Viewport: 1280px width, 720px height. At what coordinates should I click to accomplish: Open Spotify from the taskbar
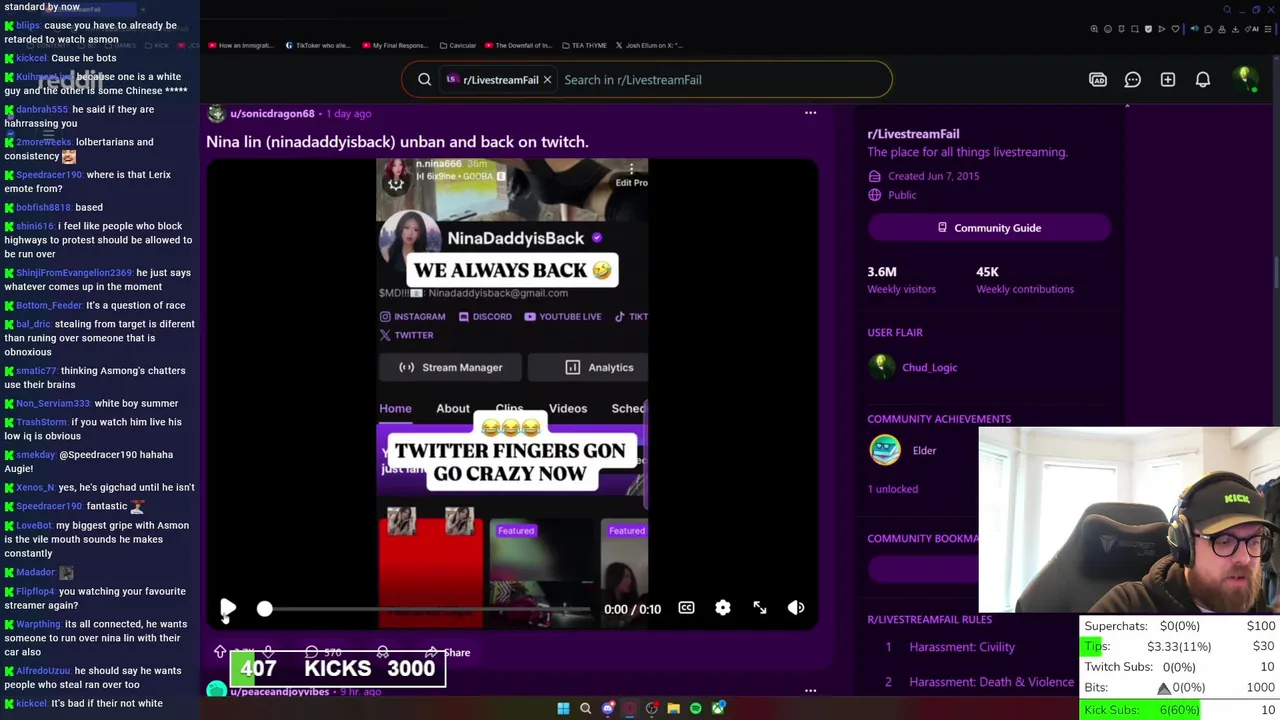click(696, 708)
